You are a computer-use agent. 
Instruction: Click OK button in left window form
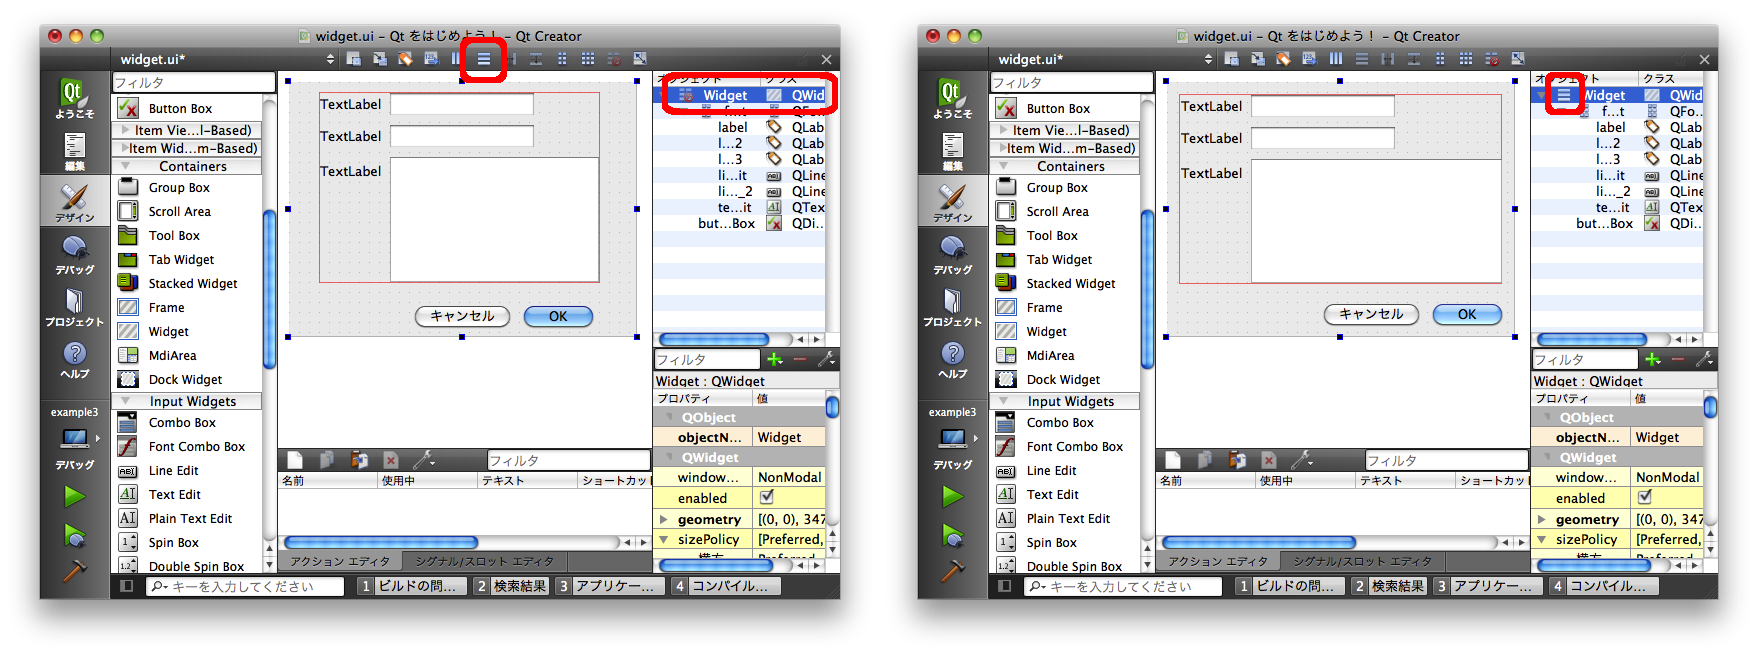[558, 316]
